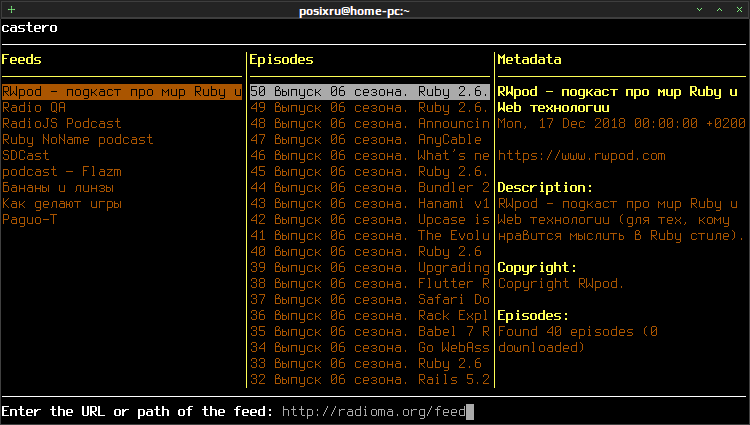This screenshot has width=750, height=425.
Task: Select episode 43 Hanami v1
Action: pos(370,204)
